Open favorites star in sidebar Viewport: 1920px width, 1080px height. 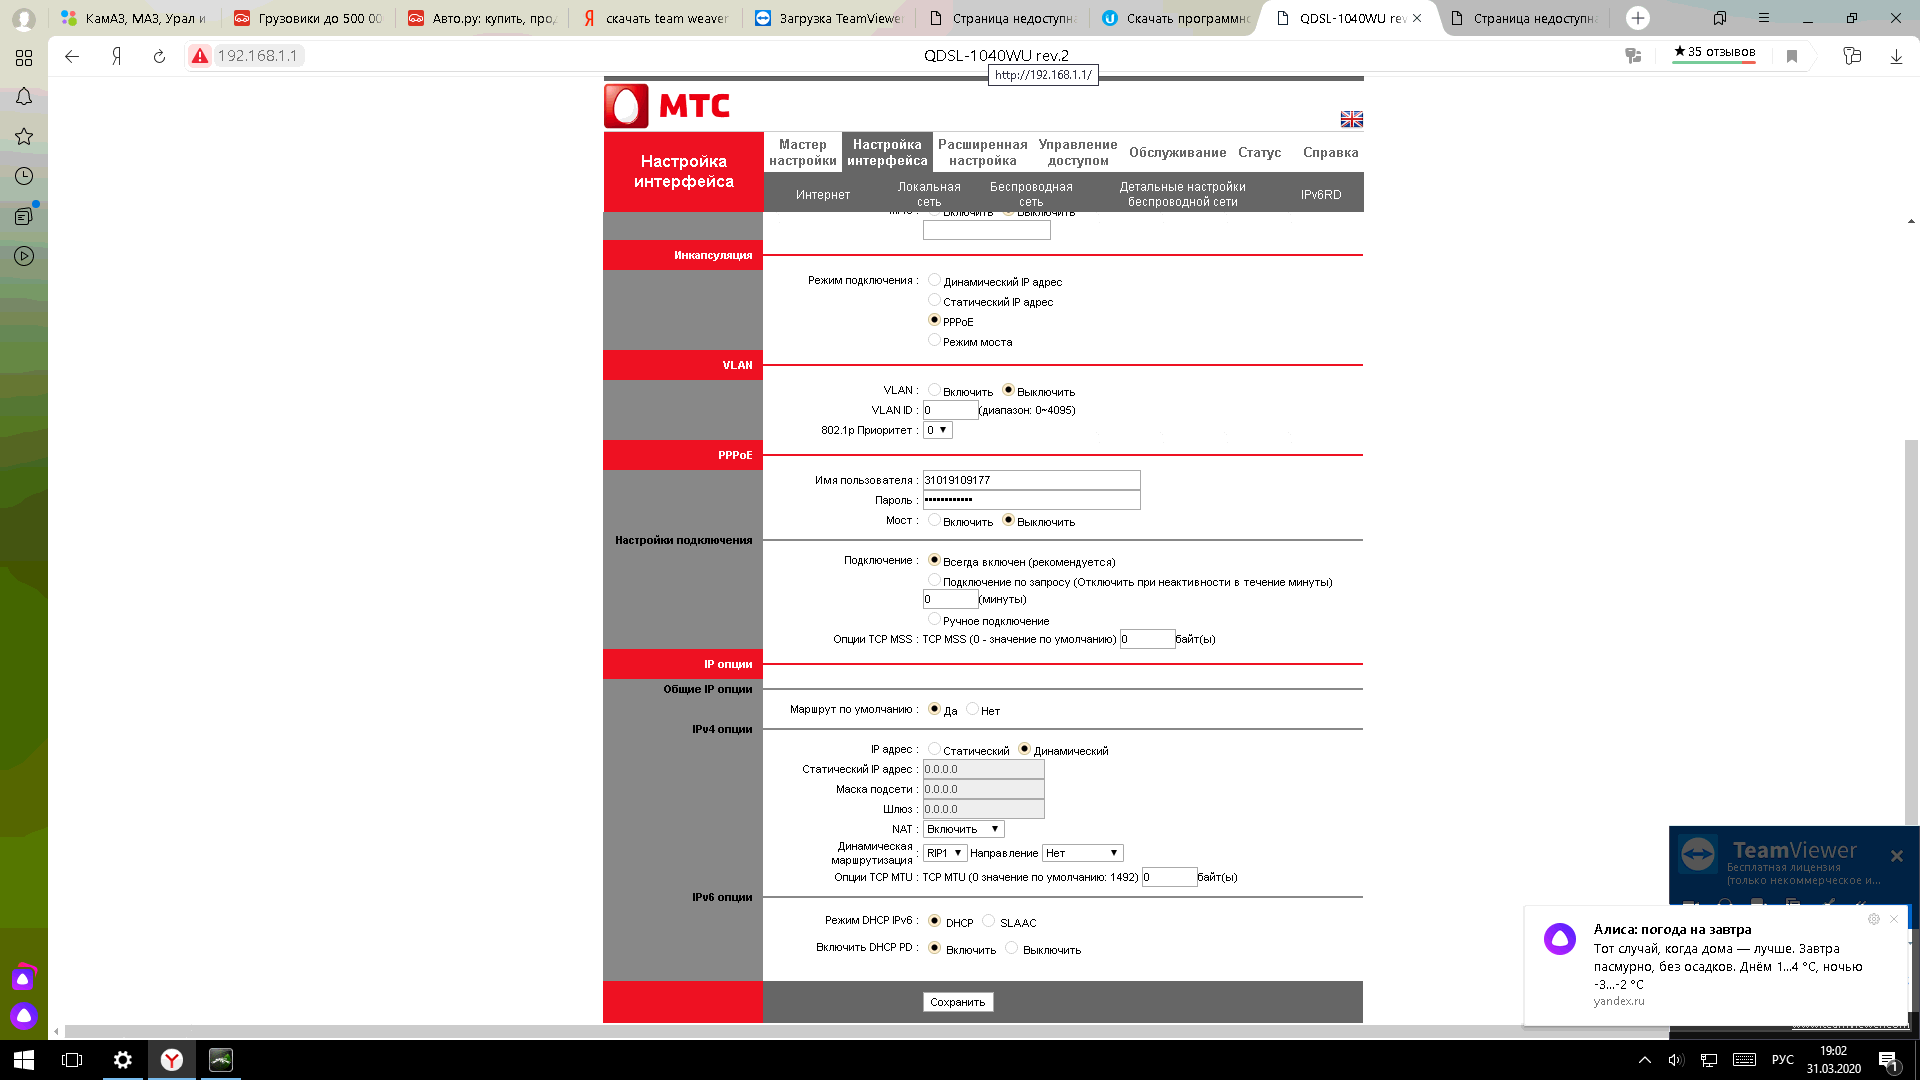[x=24, y=137]
